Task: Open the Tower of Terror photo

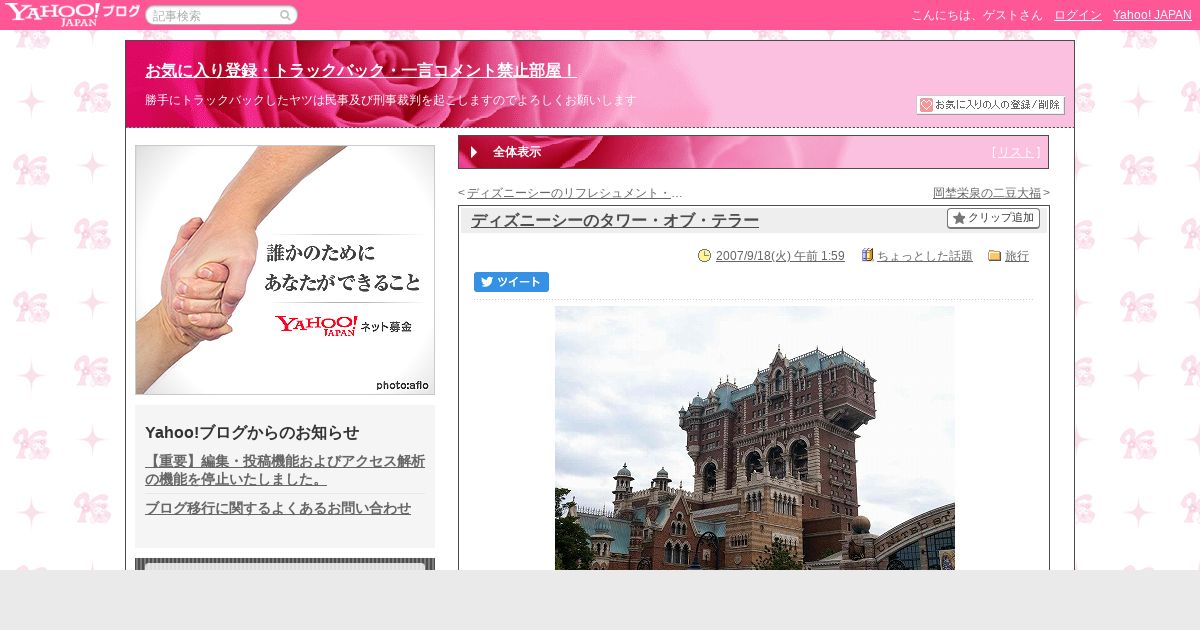Action: (755, 438)
